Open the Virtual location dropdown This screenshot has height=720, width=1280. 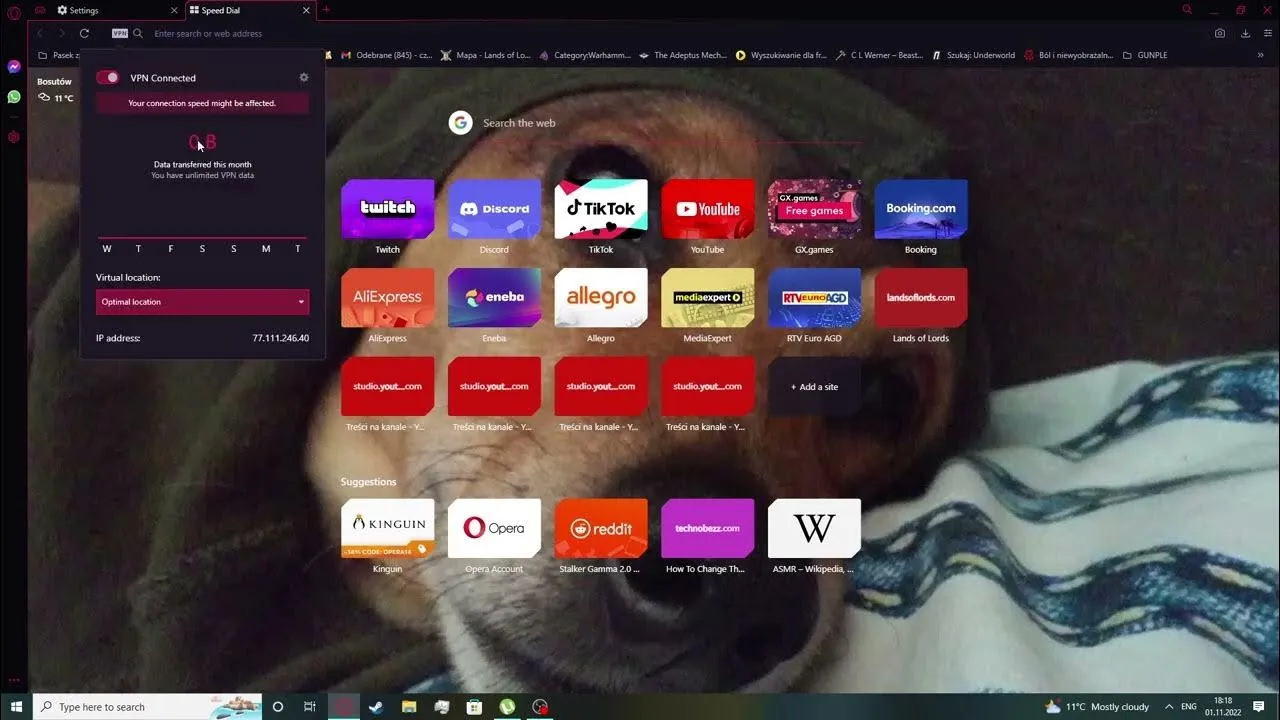[x=202, y=301]
